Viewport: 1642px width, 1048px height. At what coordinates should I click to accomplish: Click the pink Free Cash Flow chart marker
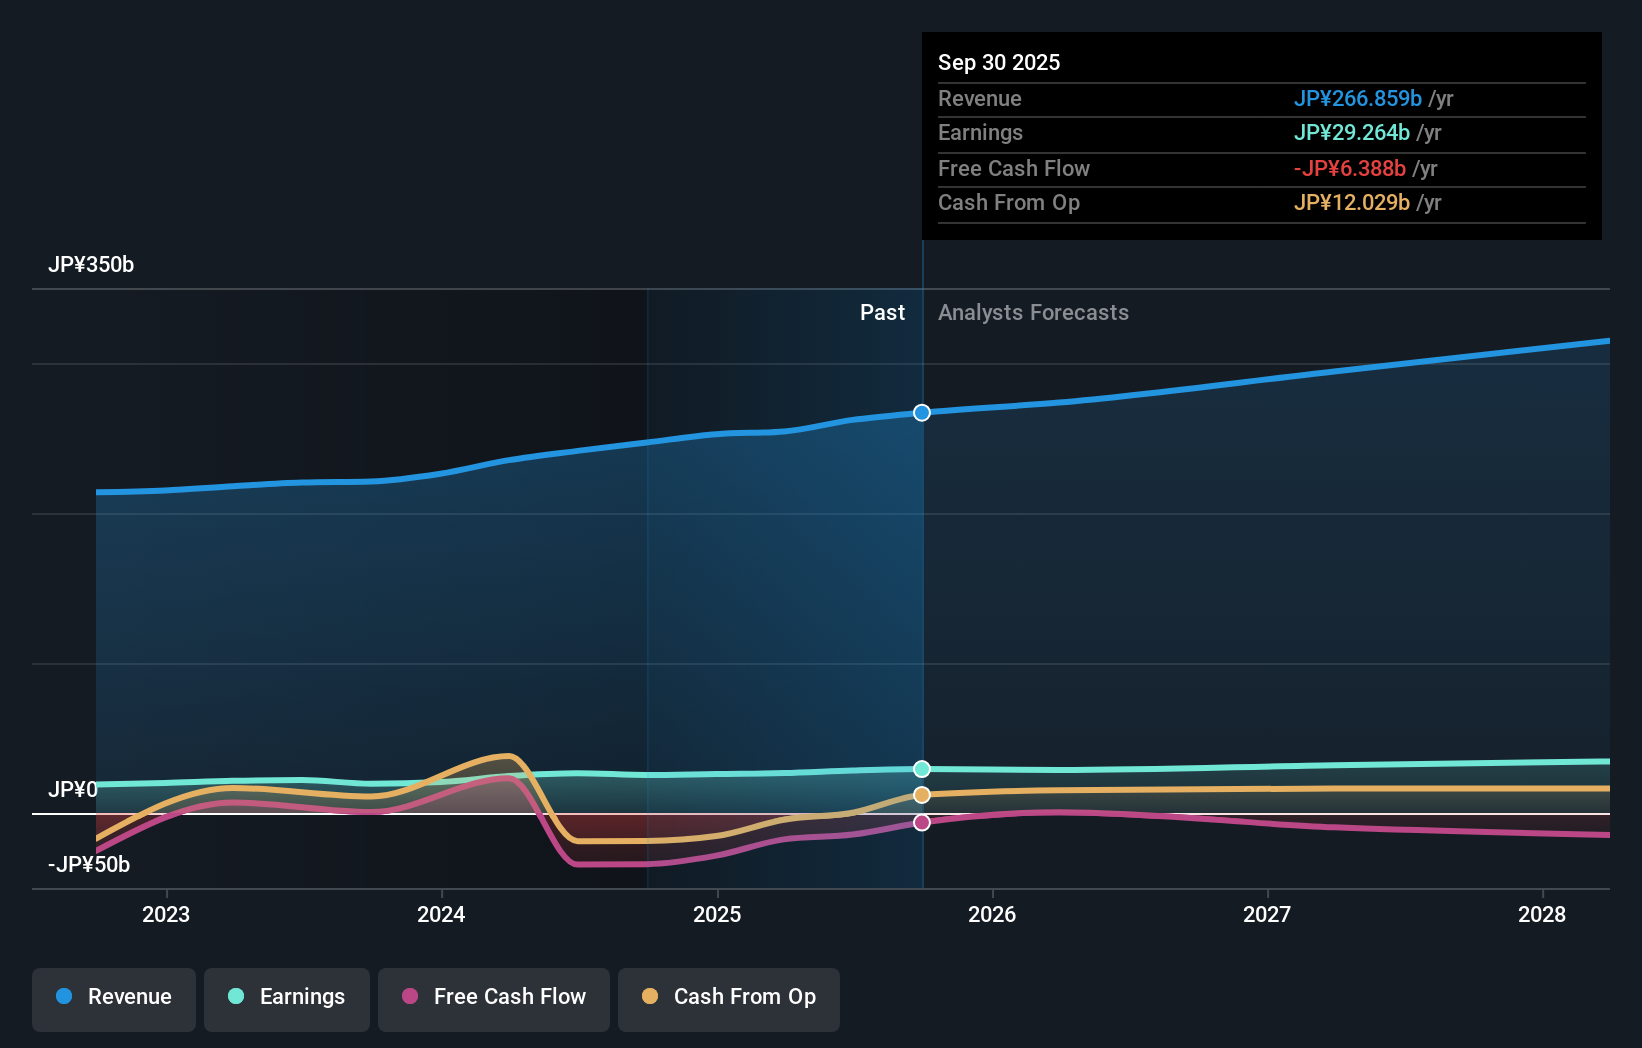(921, 822)
